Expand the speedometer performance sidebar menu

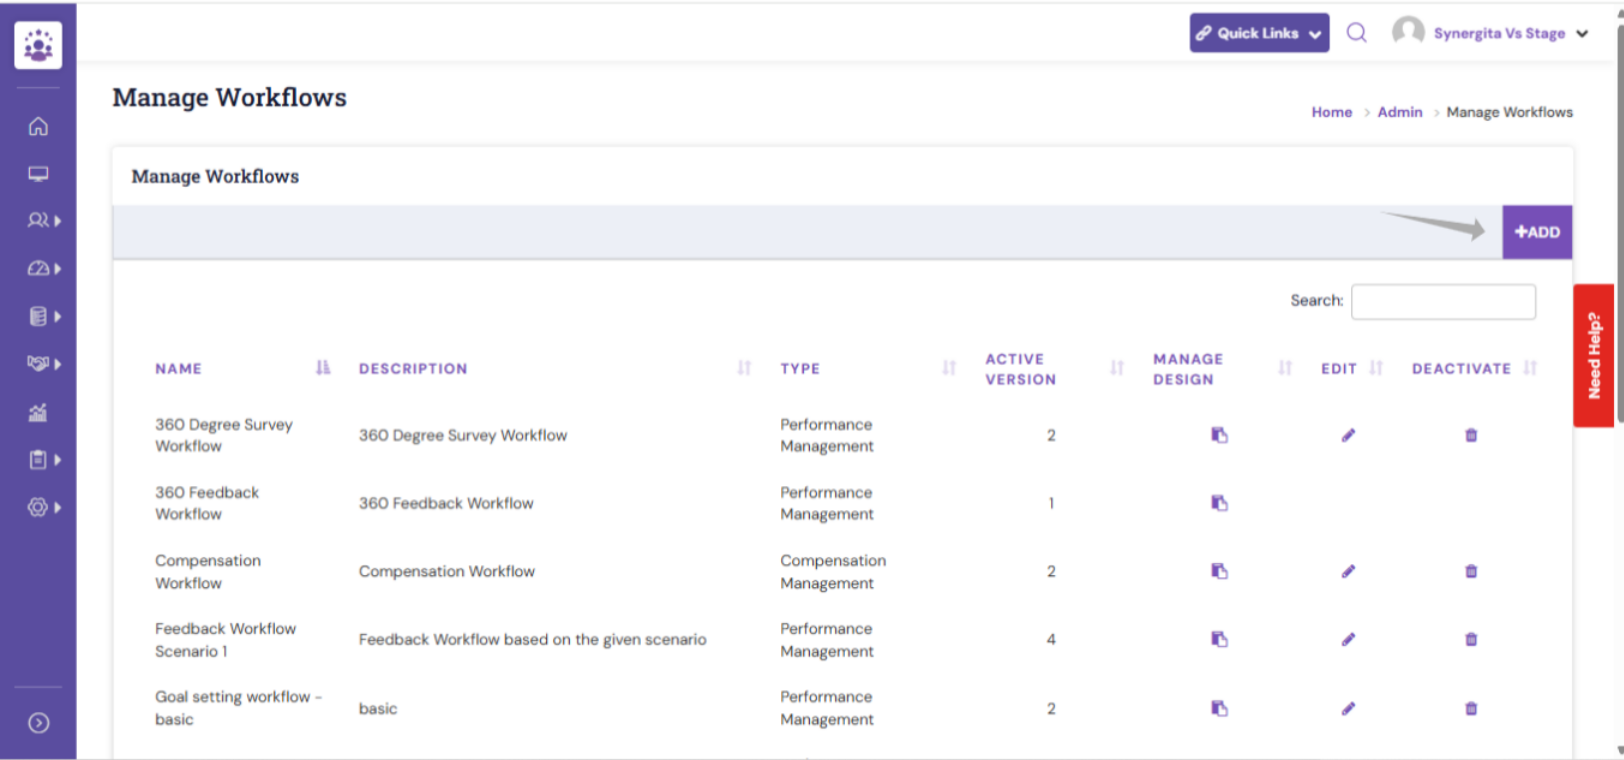pyautogui.click(x=44, y=268)
